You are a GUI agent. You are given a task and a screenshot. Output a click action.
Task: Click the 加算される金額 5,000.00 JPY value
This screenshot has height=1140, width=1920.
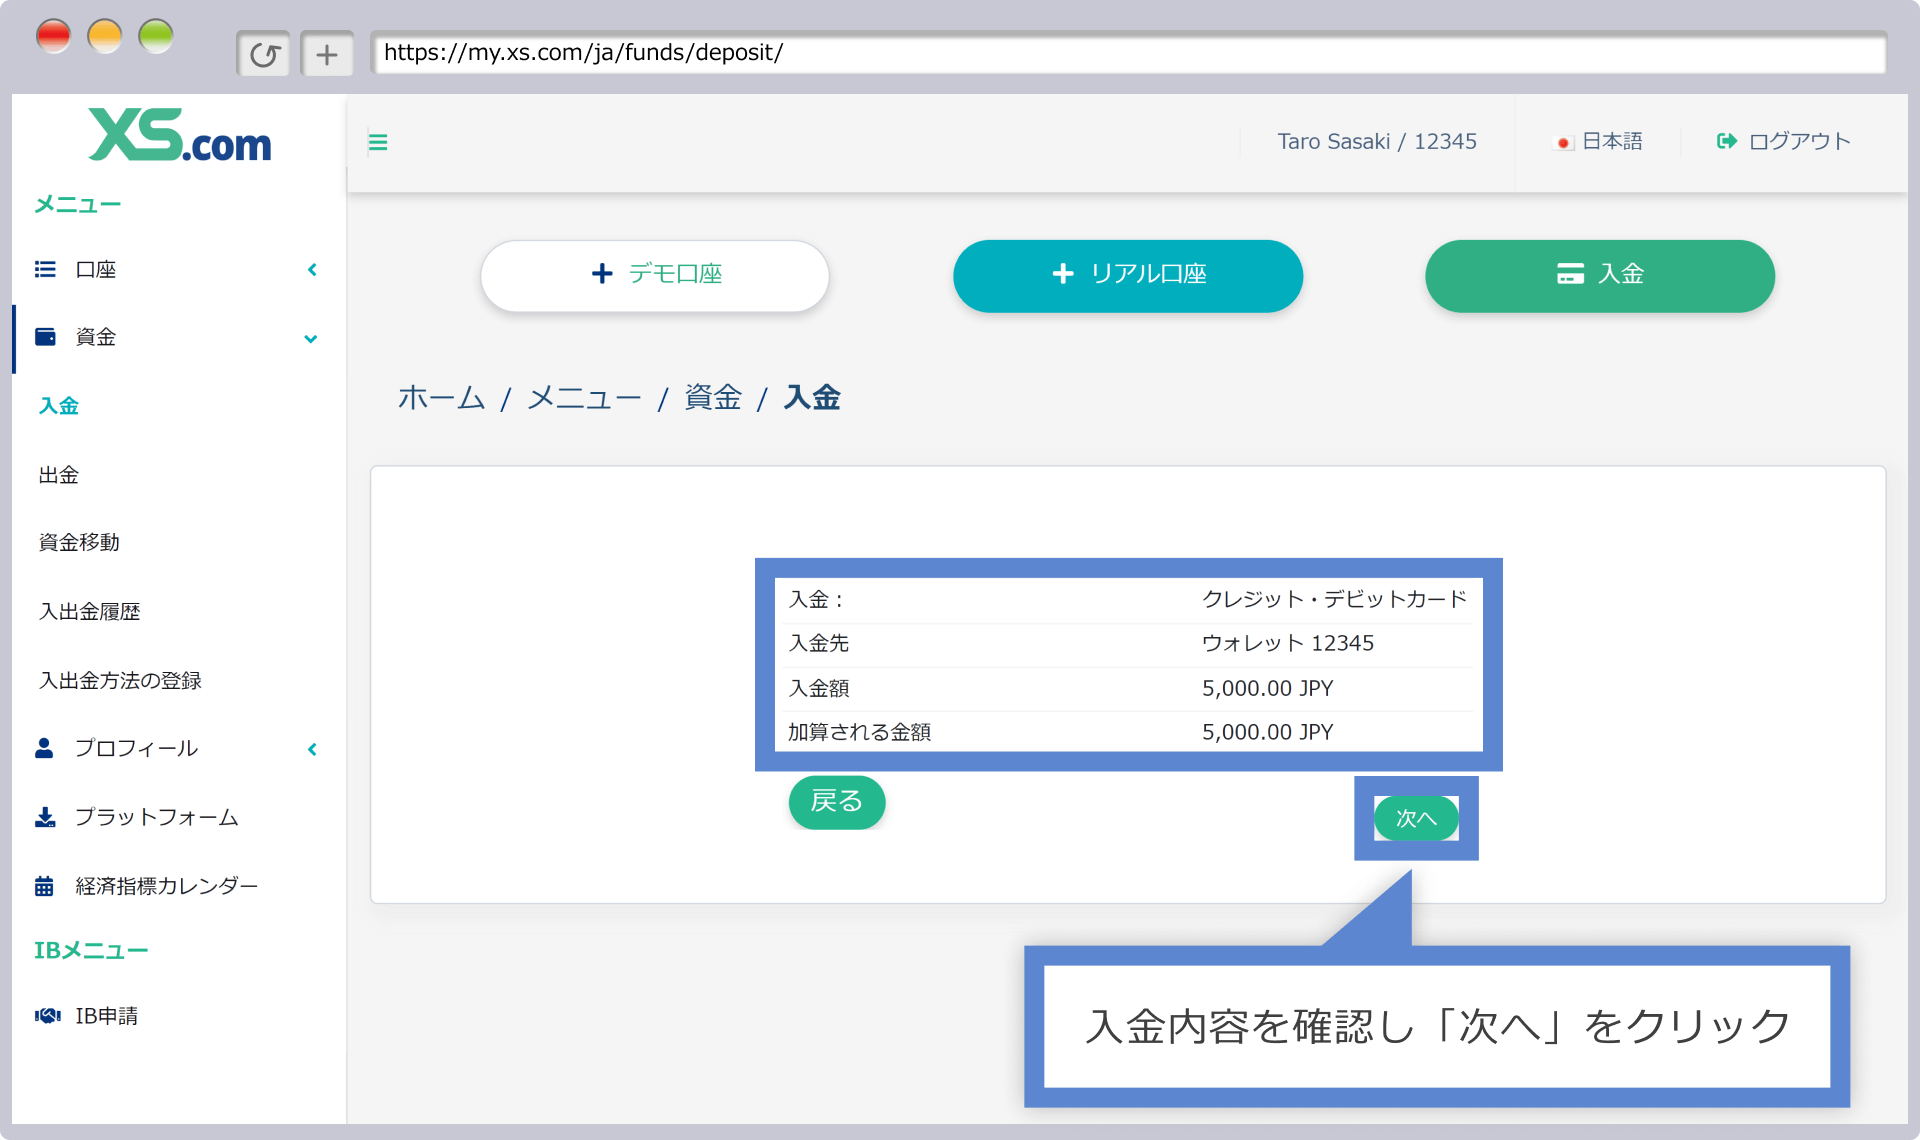(1268, 732)
